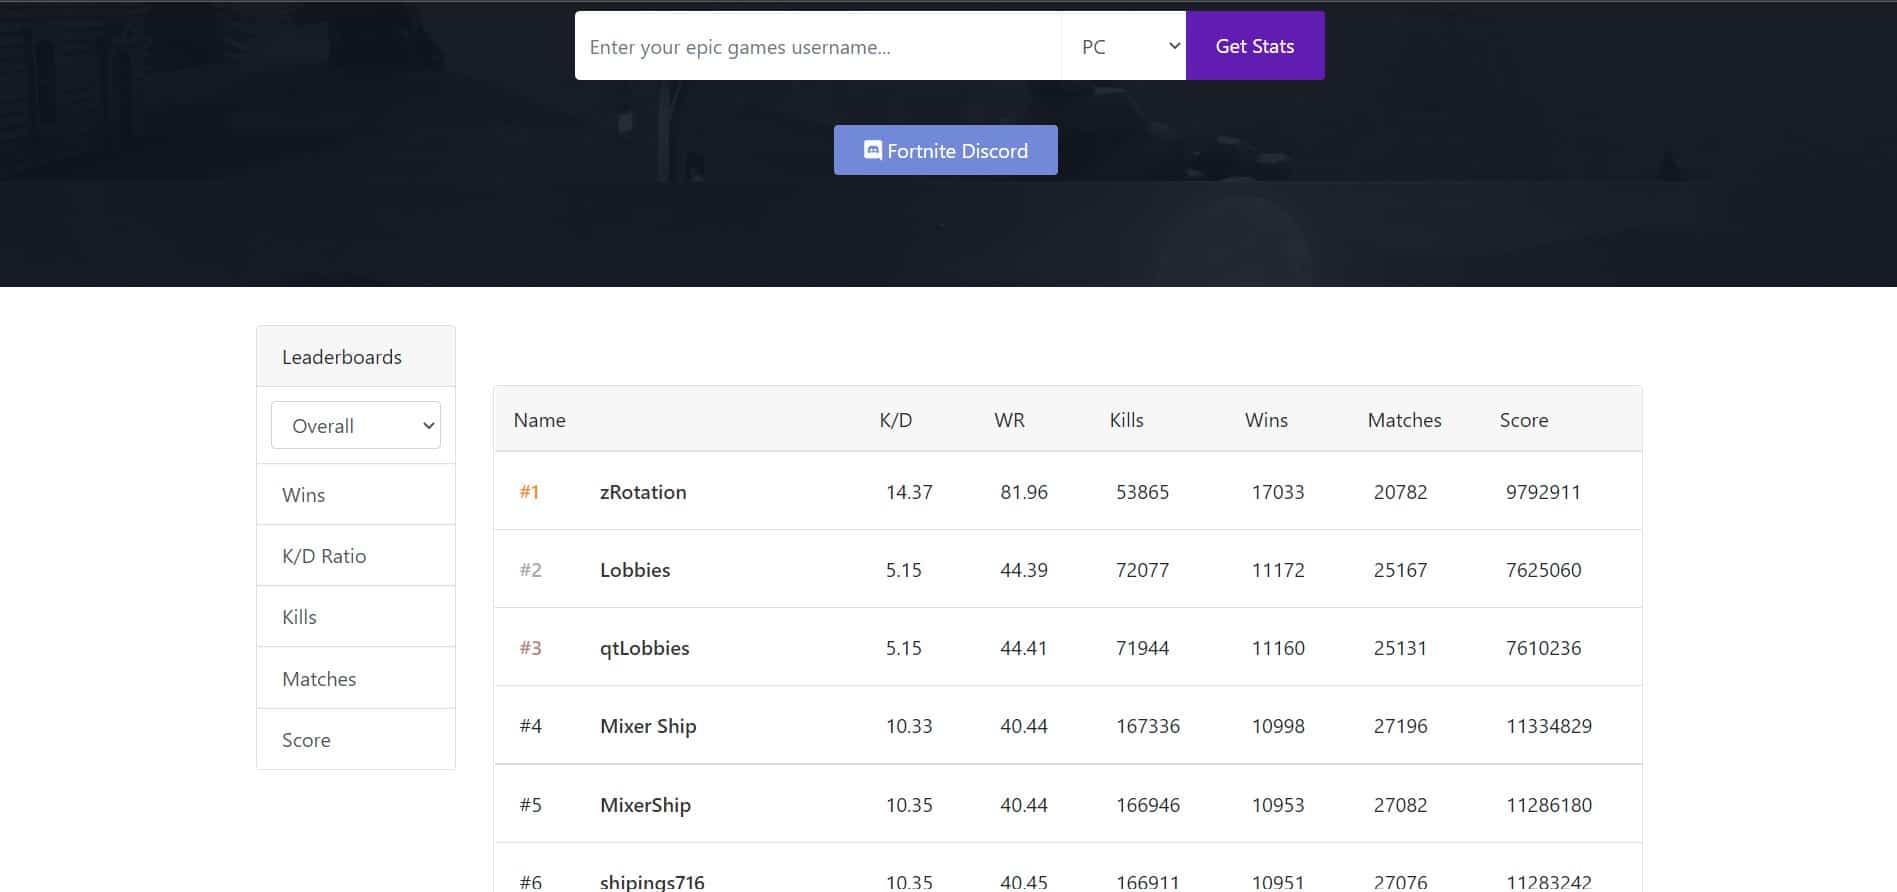Click the Get Stats button
This screenshot has height=892, width=1897.
(1255, 46)
